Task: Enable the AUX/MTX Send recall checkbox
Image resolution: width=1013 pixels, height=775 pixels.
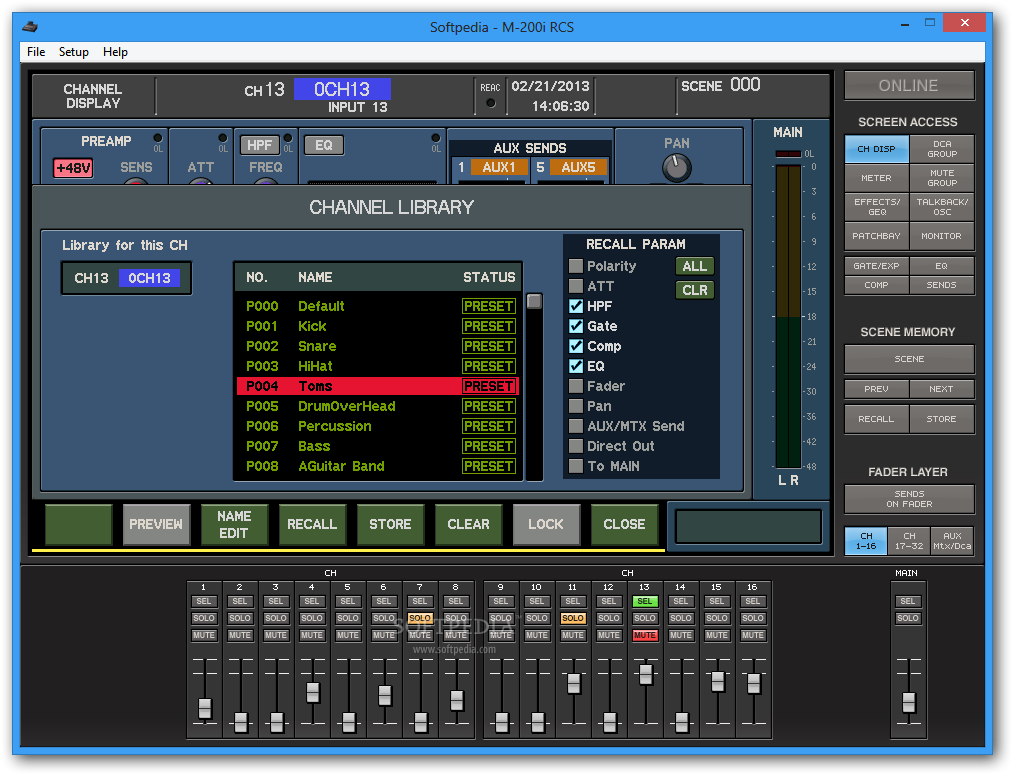Action: (x=576, y=426)
